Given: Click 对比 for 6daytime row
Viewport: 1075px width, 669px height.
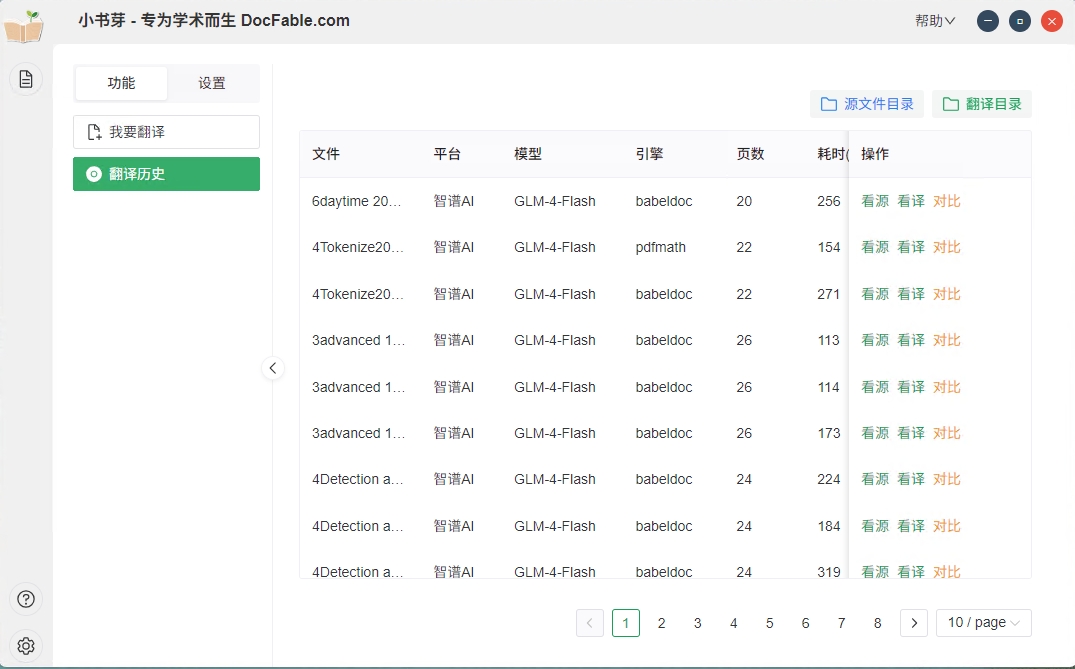Looking at the screenshot, I should coord(947,201).
